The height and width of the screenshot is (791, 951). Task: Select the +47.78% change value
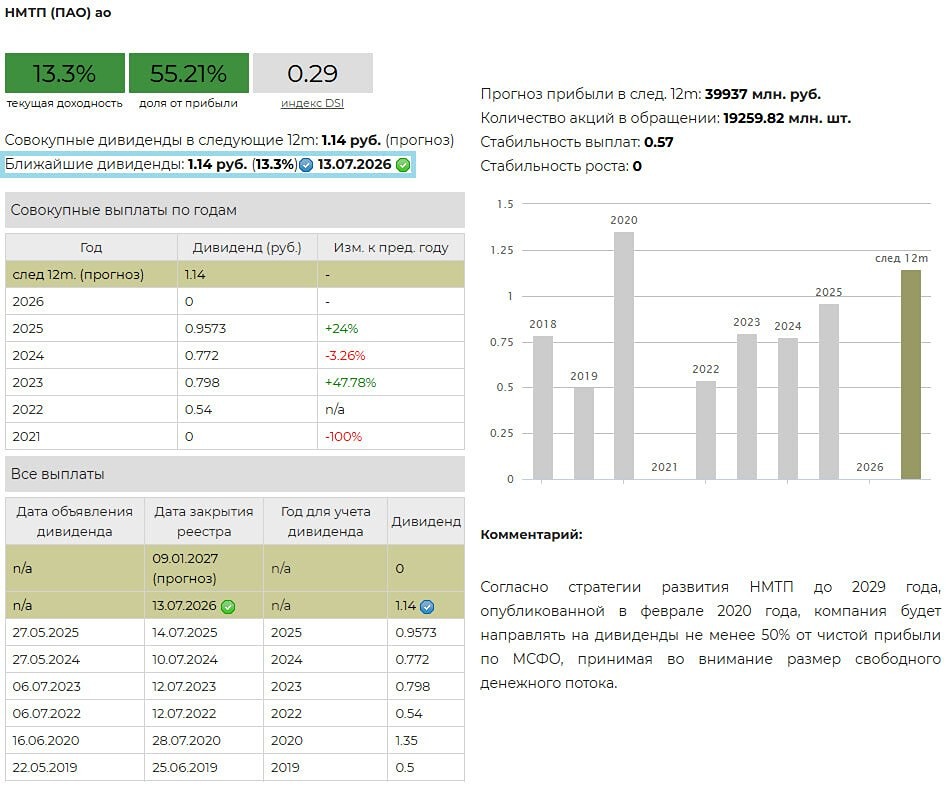click(351, 383)
